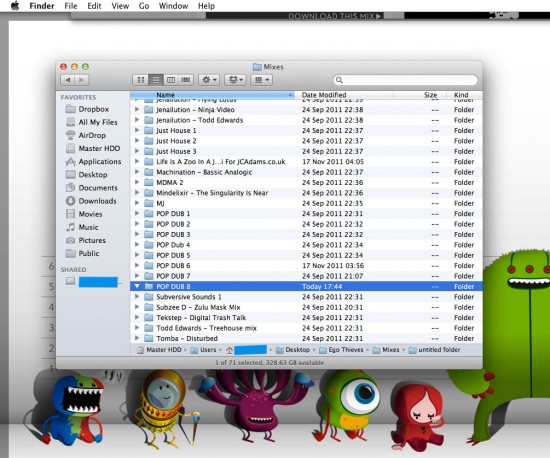Switch to icon view in toolbar
Viewport: 550px width, 458px height.
tap(141, 80)
